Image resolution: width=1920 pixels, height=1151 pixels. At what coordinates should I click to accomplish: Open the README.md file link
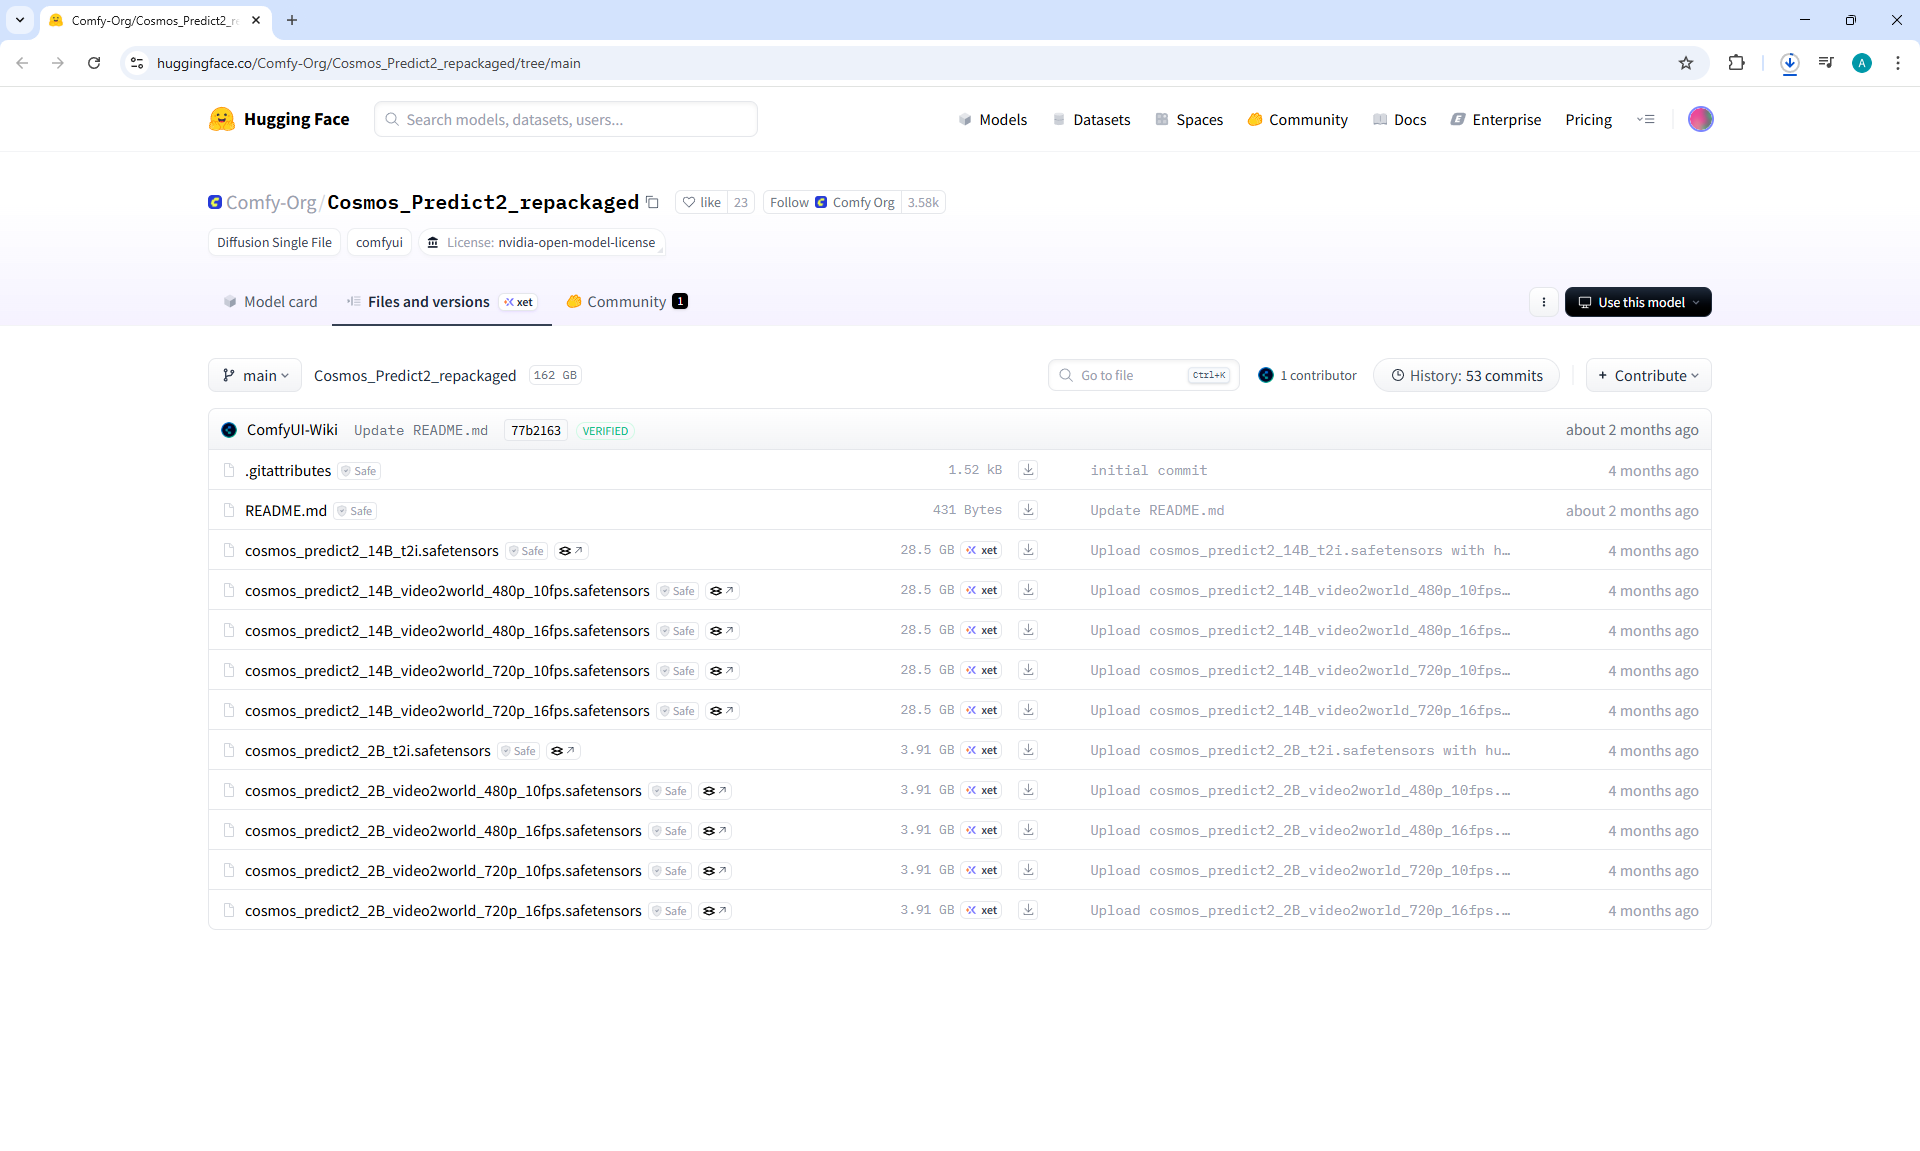pos(286,510)
